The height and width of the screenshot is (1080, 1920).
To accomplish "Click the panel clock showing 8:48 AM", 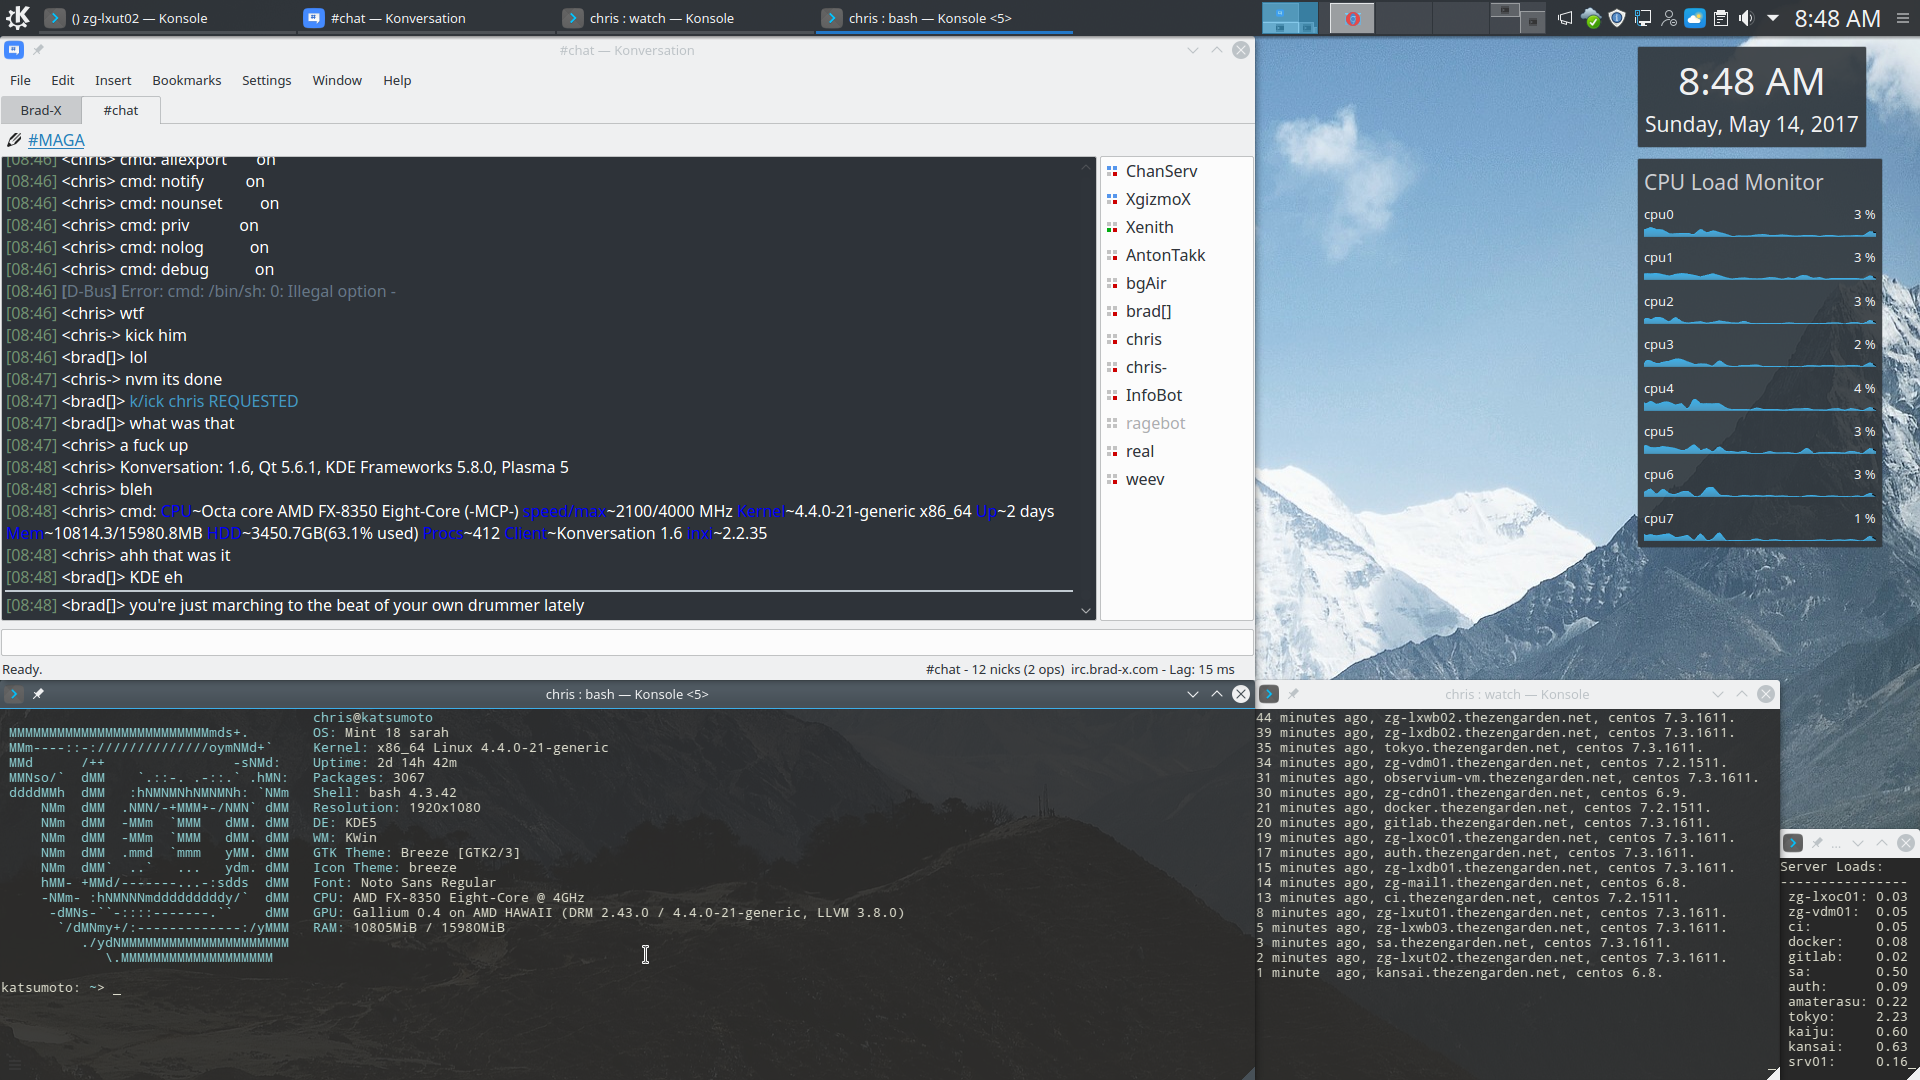I will 1837,18.
